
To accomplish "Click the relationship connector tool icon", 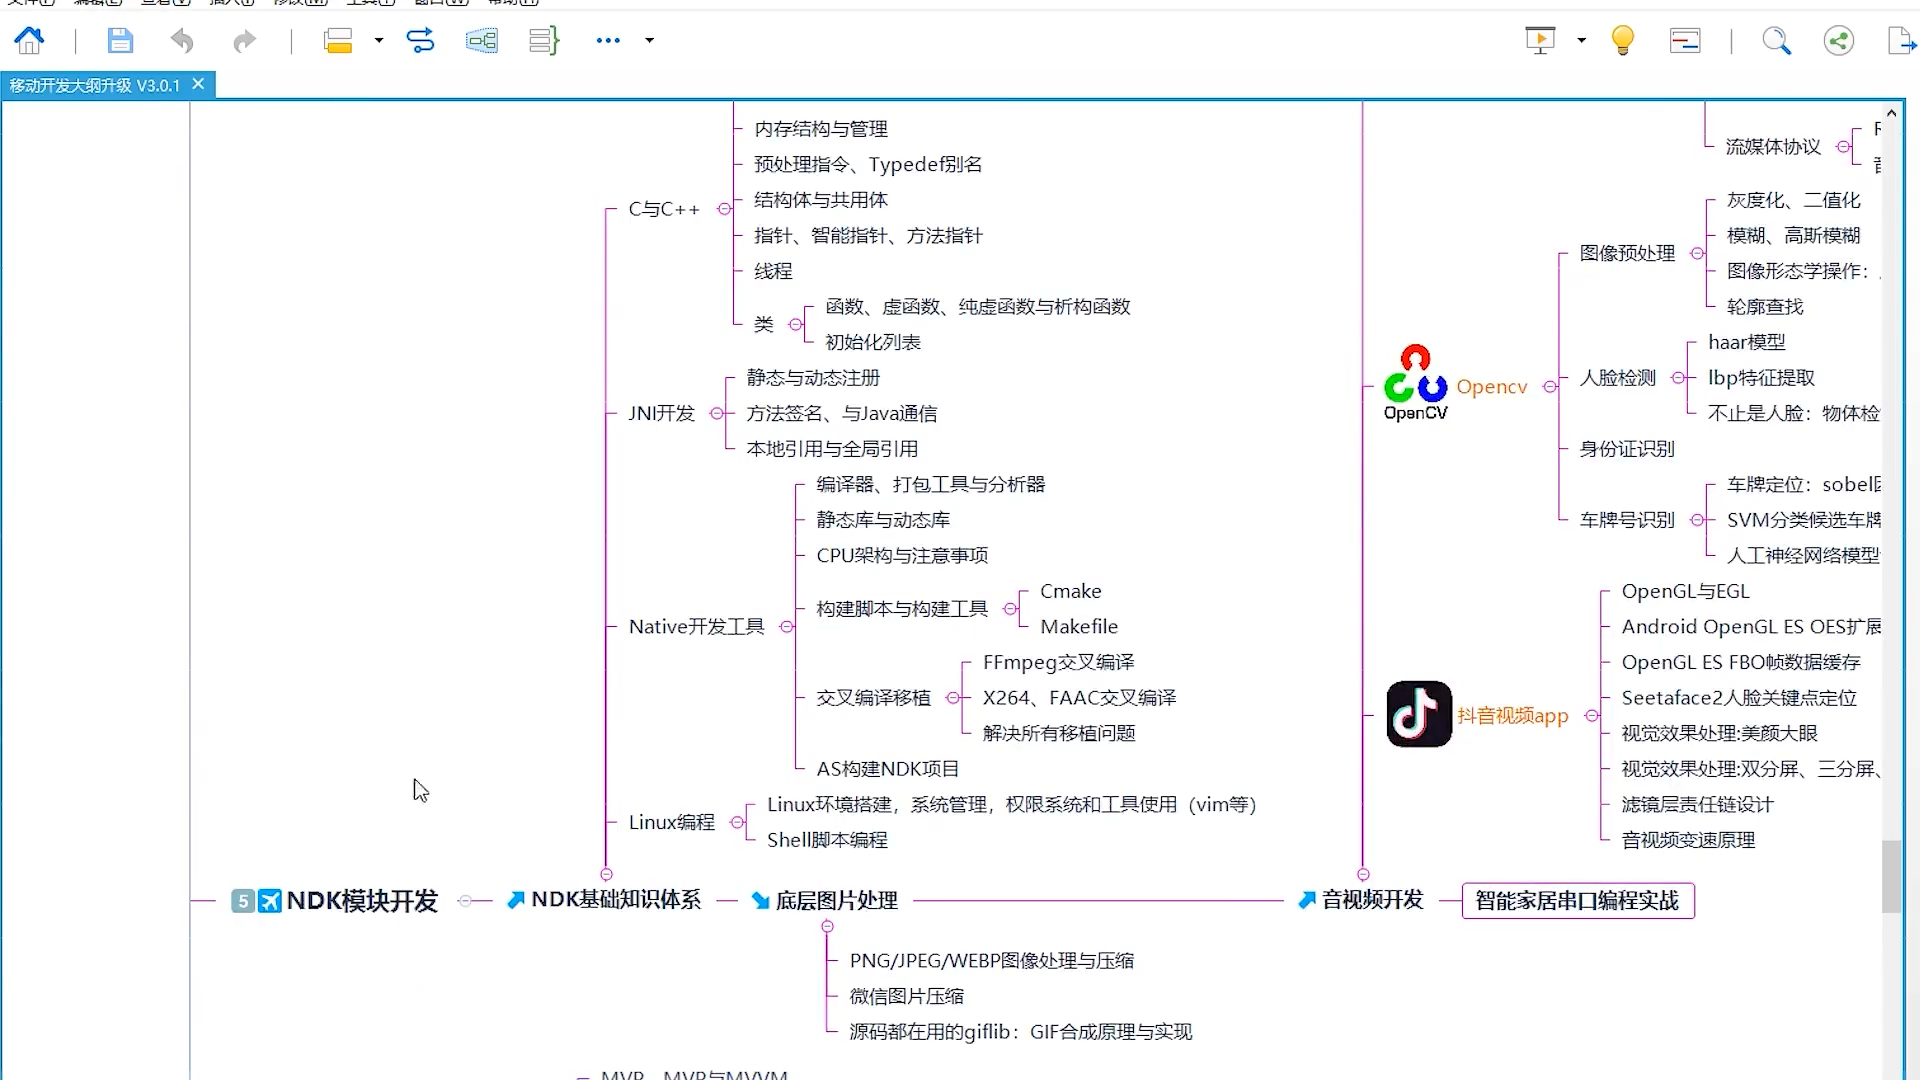I will [x=420, y=41].
